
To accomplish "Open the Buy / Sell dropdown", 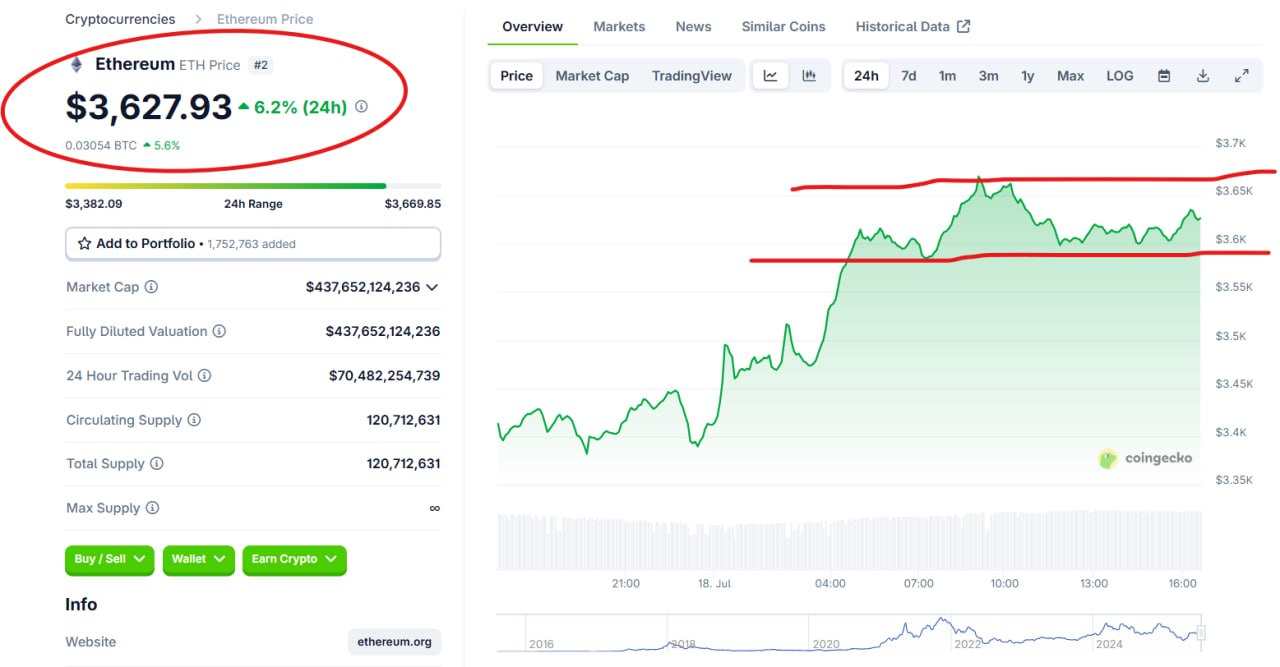I will (x=110, y=559).
